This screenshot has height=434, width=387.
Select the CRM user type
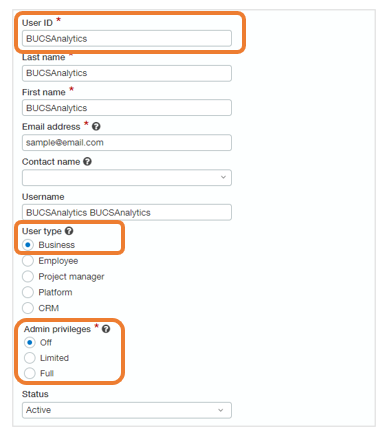28,308
